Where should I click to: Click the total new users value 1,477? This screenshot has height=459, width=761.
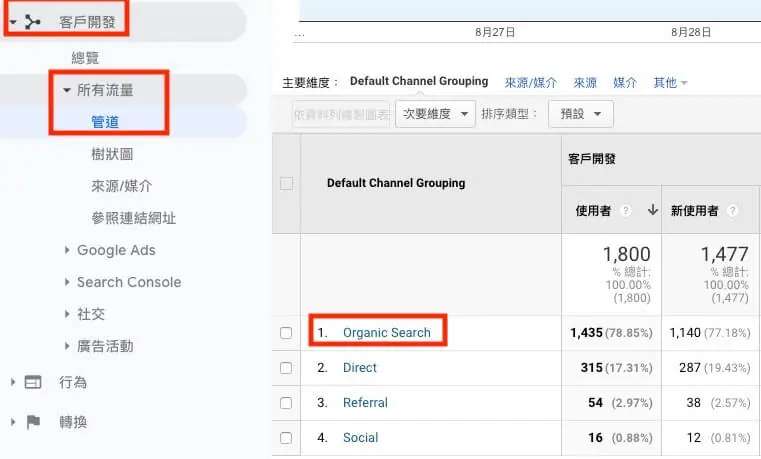[x=724, y=254]
